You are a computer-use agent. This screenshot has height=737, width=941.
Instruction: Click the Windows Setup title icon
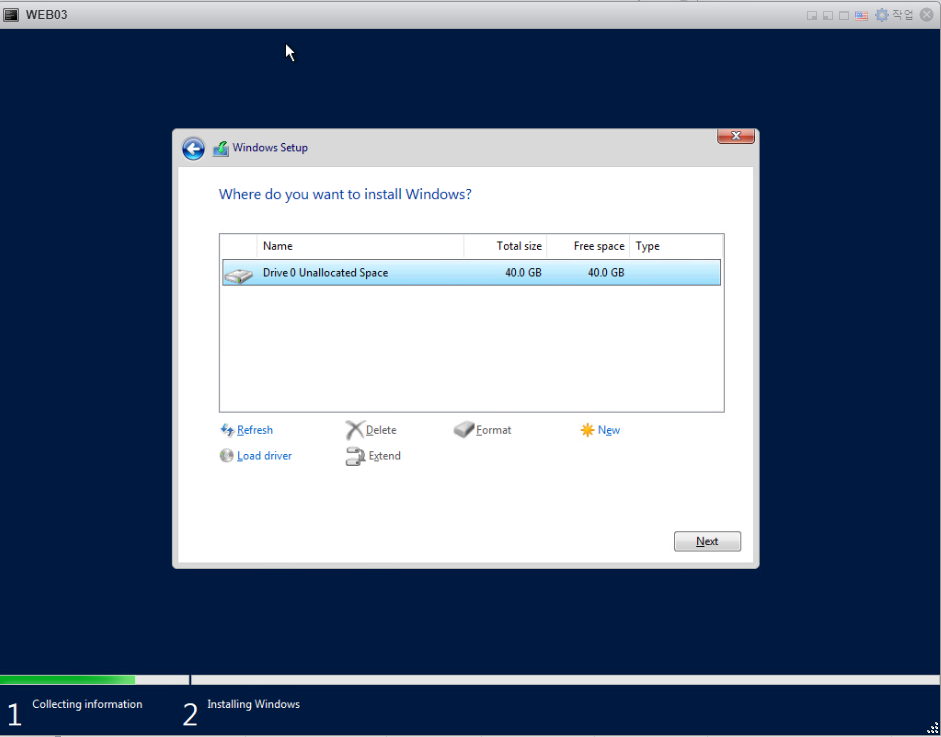point(221,148)
